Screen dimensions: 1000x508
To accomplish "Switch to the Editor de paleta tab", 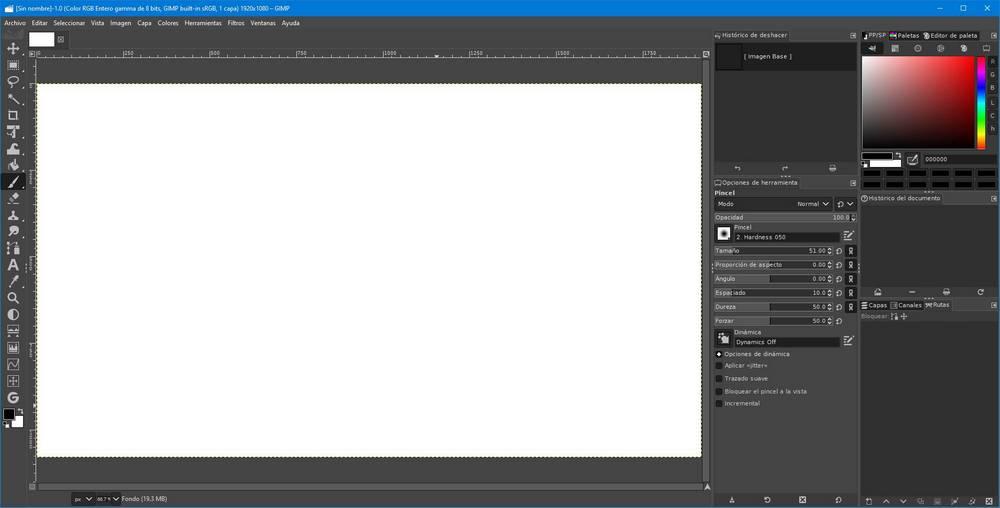I will [x=950, y=36].
